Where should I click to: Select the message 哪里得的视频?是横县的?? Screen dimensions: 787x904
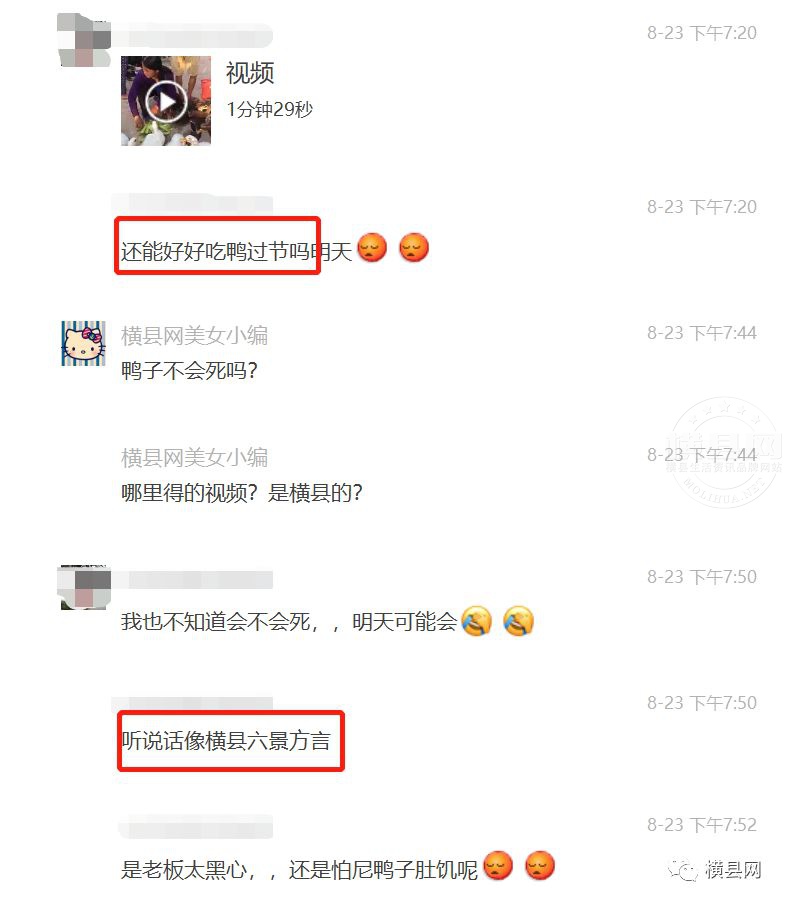242,492
